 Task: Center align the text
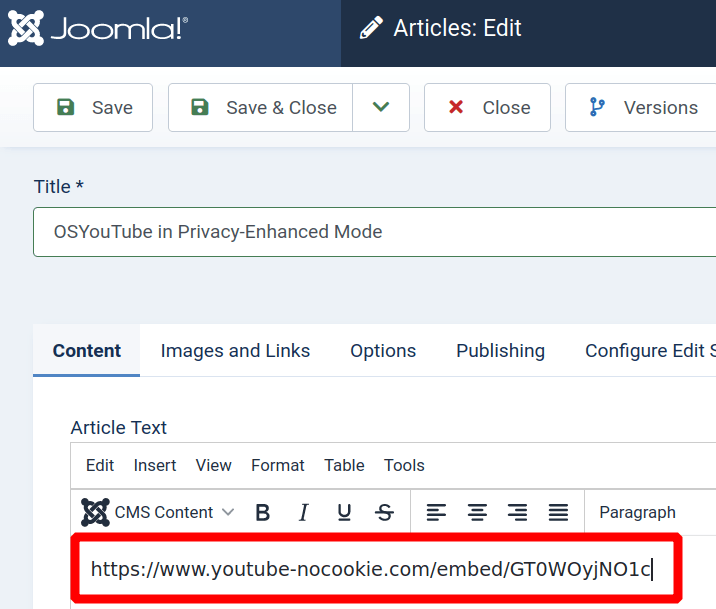coord(477,512)
